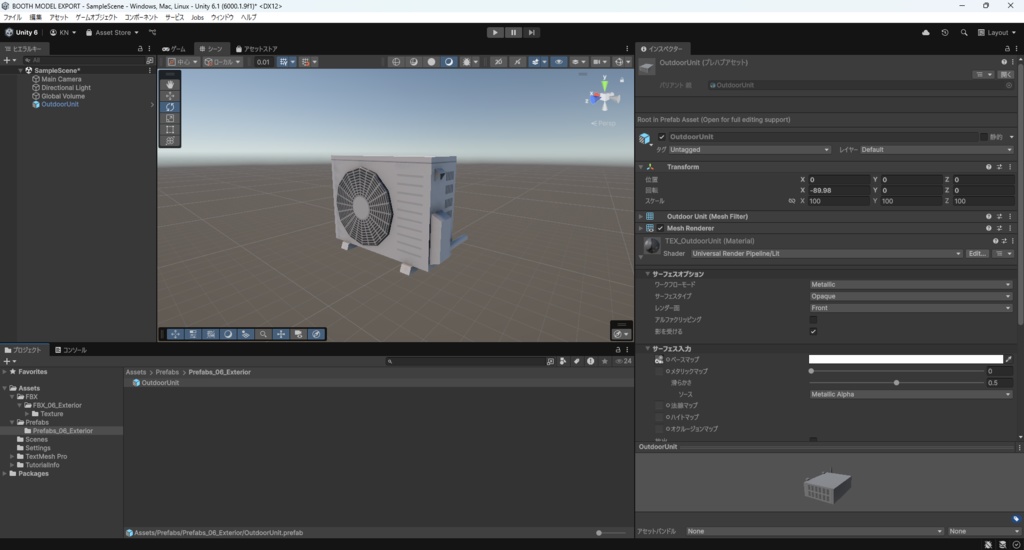Image resolution: width=1024 pixels, height=550 pixels.
Task: Open the Help menu (ヘルプ)
Action: [248, 18]
